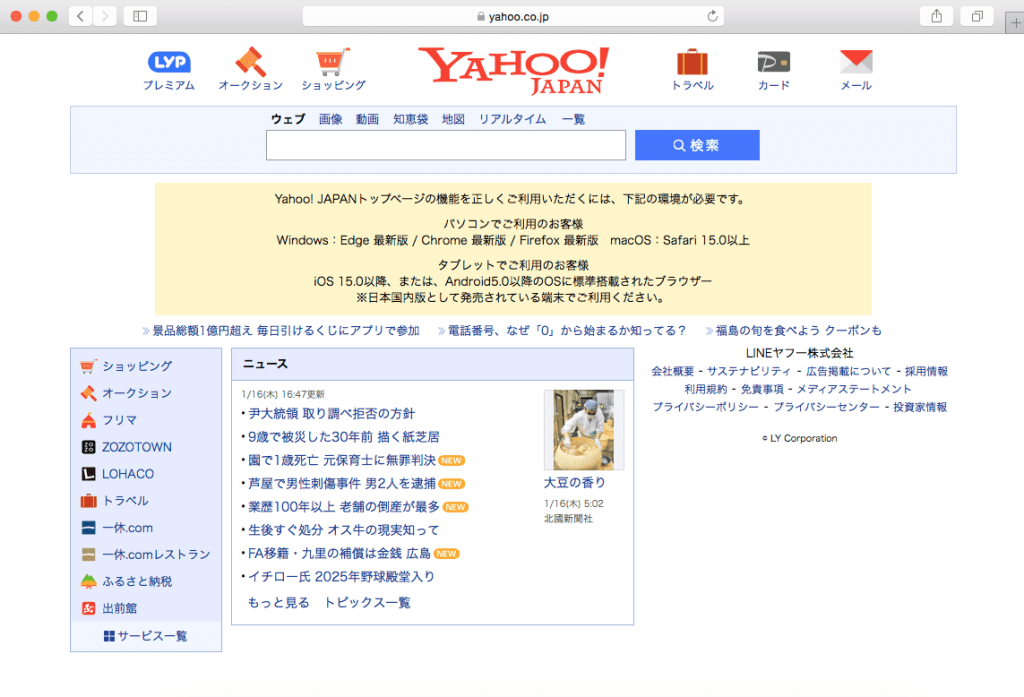Select the ウェブ search tab
This screenshot has height=697, width=1024.
tap(288, 119)
